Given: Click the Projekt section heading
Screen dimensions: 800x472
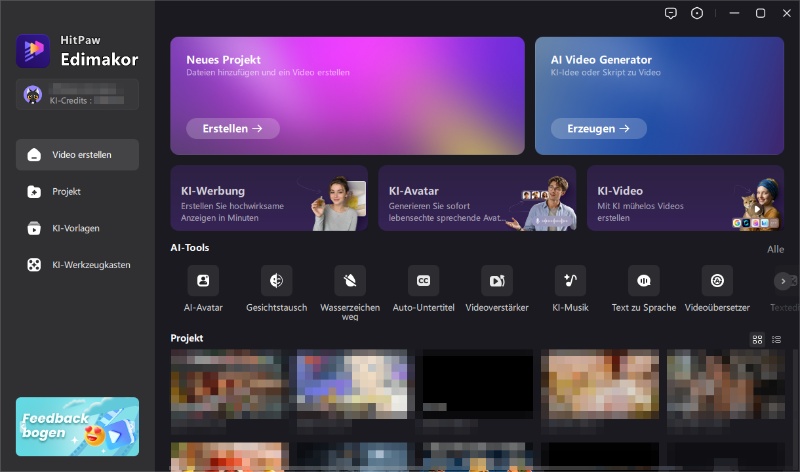Looking at the screenshot, I should pyautogui.click(x=187, y=338).
